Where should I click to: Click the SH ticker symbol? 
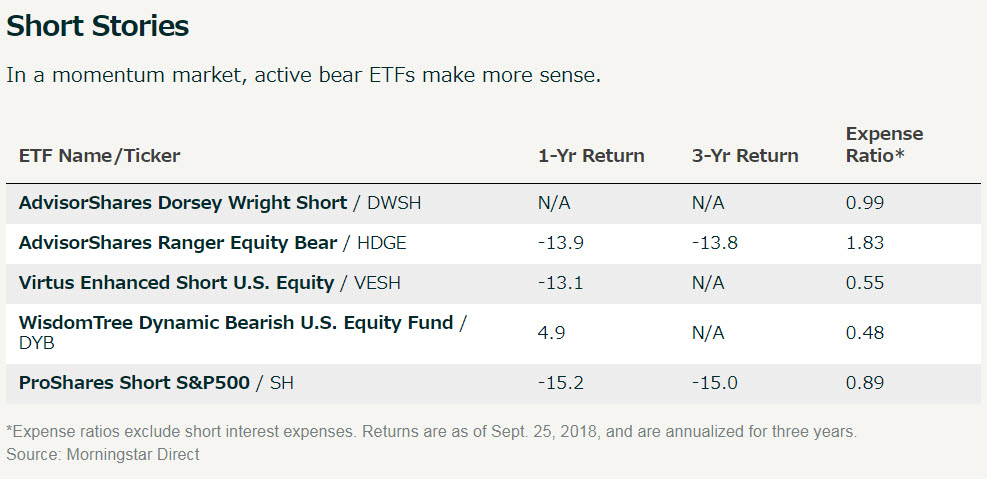click(x=281, y=383)
